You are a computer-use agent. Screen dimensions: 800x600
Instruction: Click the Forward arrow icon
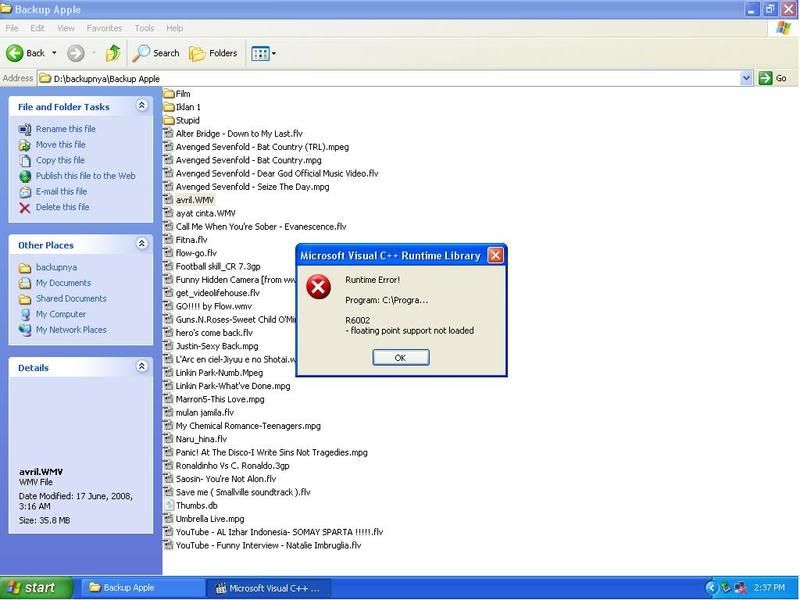(x=76, y=53)
